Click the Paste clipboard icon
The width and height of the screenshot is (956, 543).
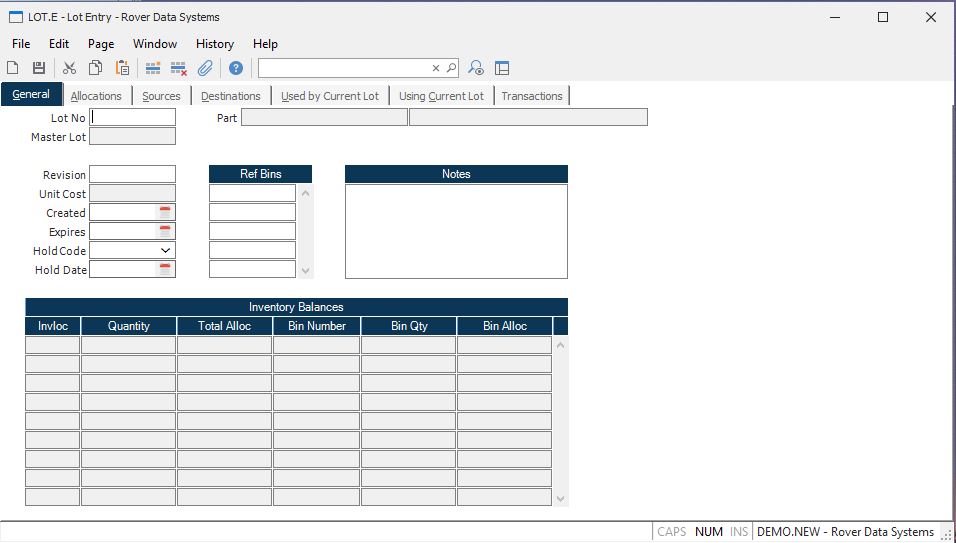(x=122, y=68)
